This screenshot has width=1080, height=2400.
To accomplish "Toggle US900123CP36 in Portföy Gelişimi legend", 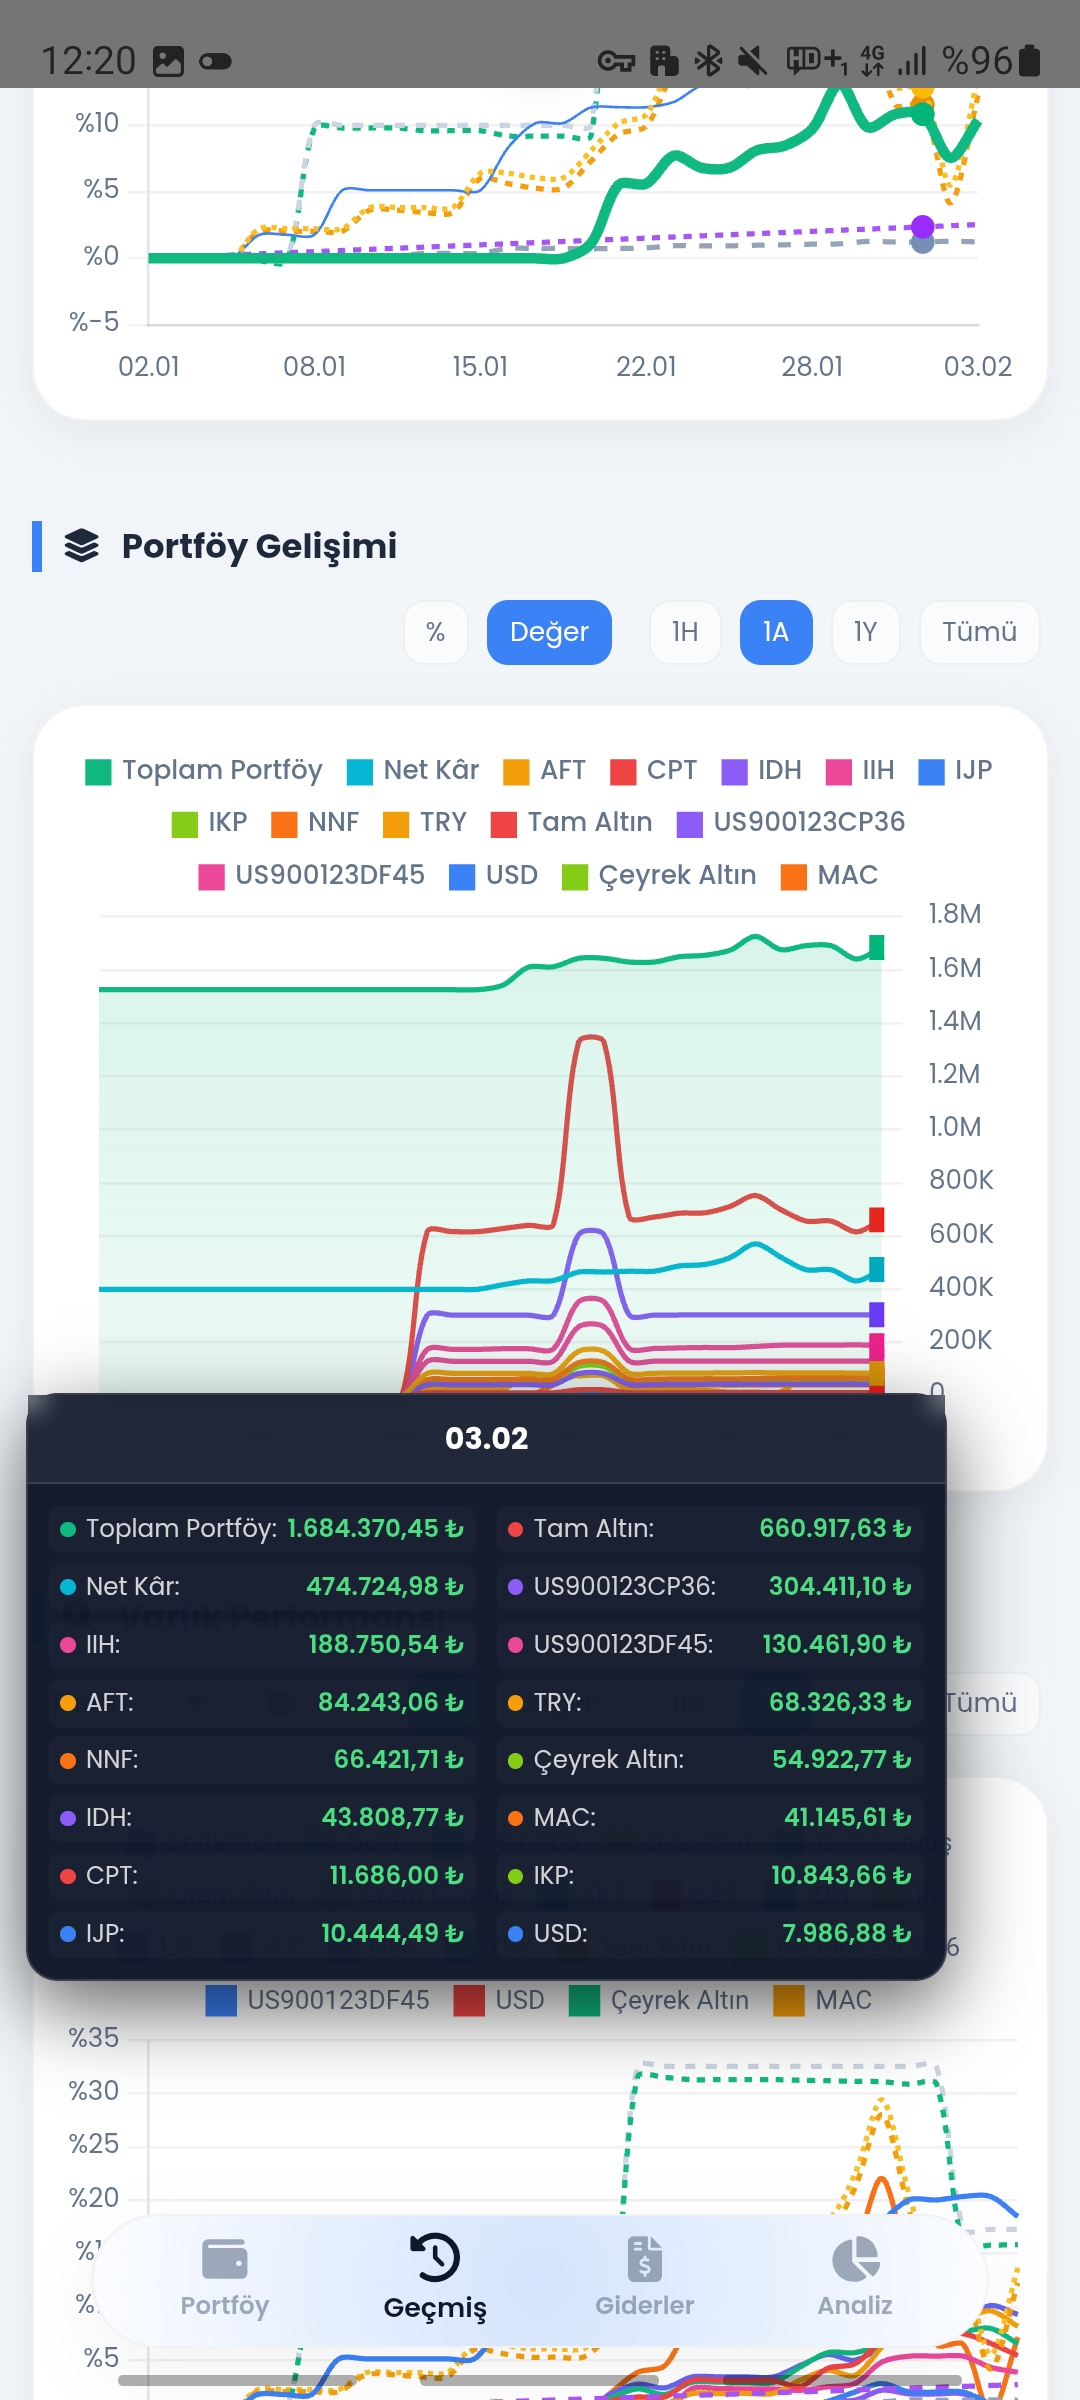I will 791,823.
